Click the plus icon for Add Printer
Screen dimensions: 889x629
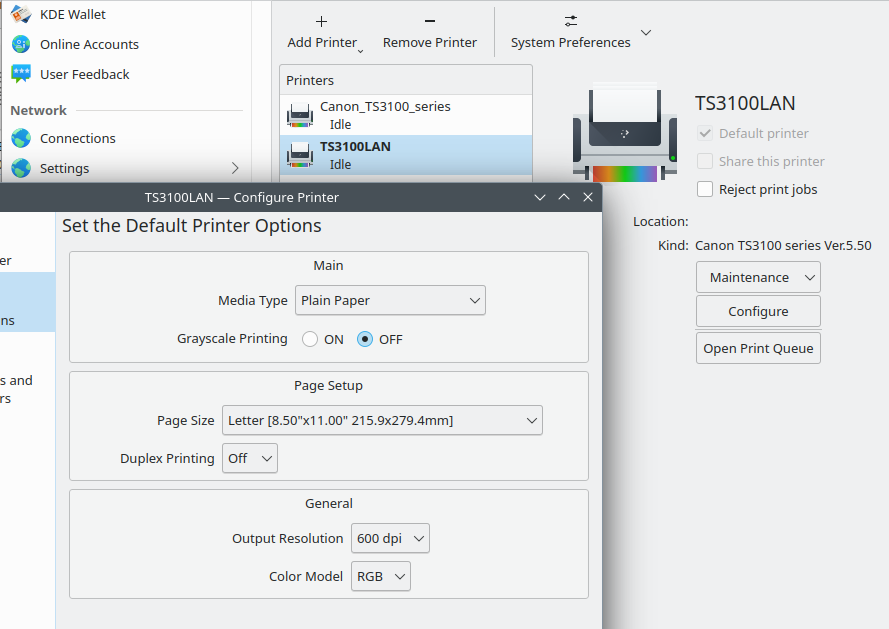point(321,21)
